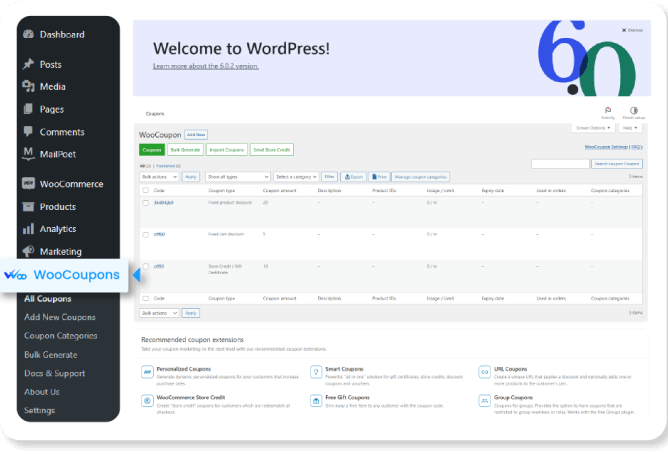Click the Group Coupons people icon
This screenshot has width=668, height=454.
click(x=485, y=400)
